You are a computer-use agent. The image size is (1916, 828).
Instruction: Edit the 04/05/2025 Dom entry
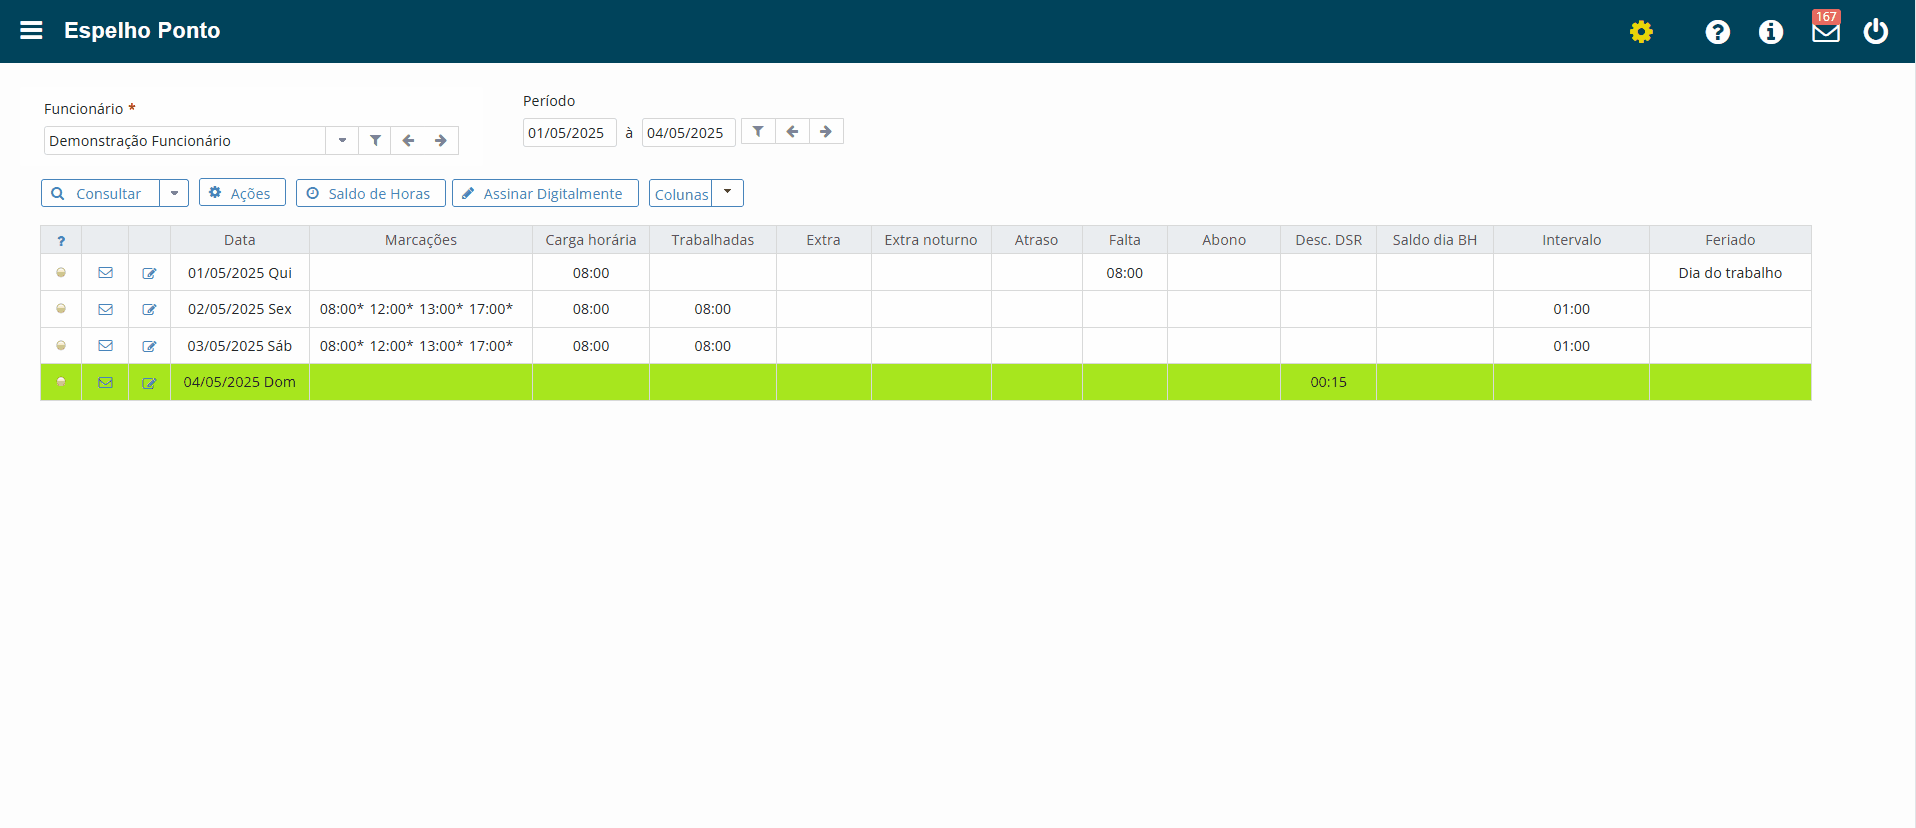[x=149, y=383]
